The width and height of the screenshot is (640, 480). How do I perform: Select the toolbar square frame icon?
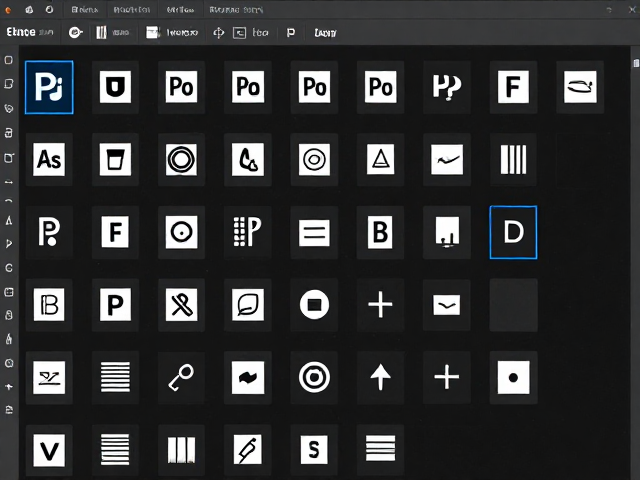pos(239,33)
